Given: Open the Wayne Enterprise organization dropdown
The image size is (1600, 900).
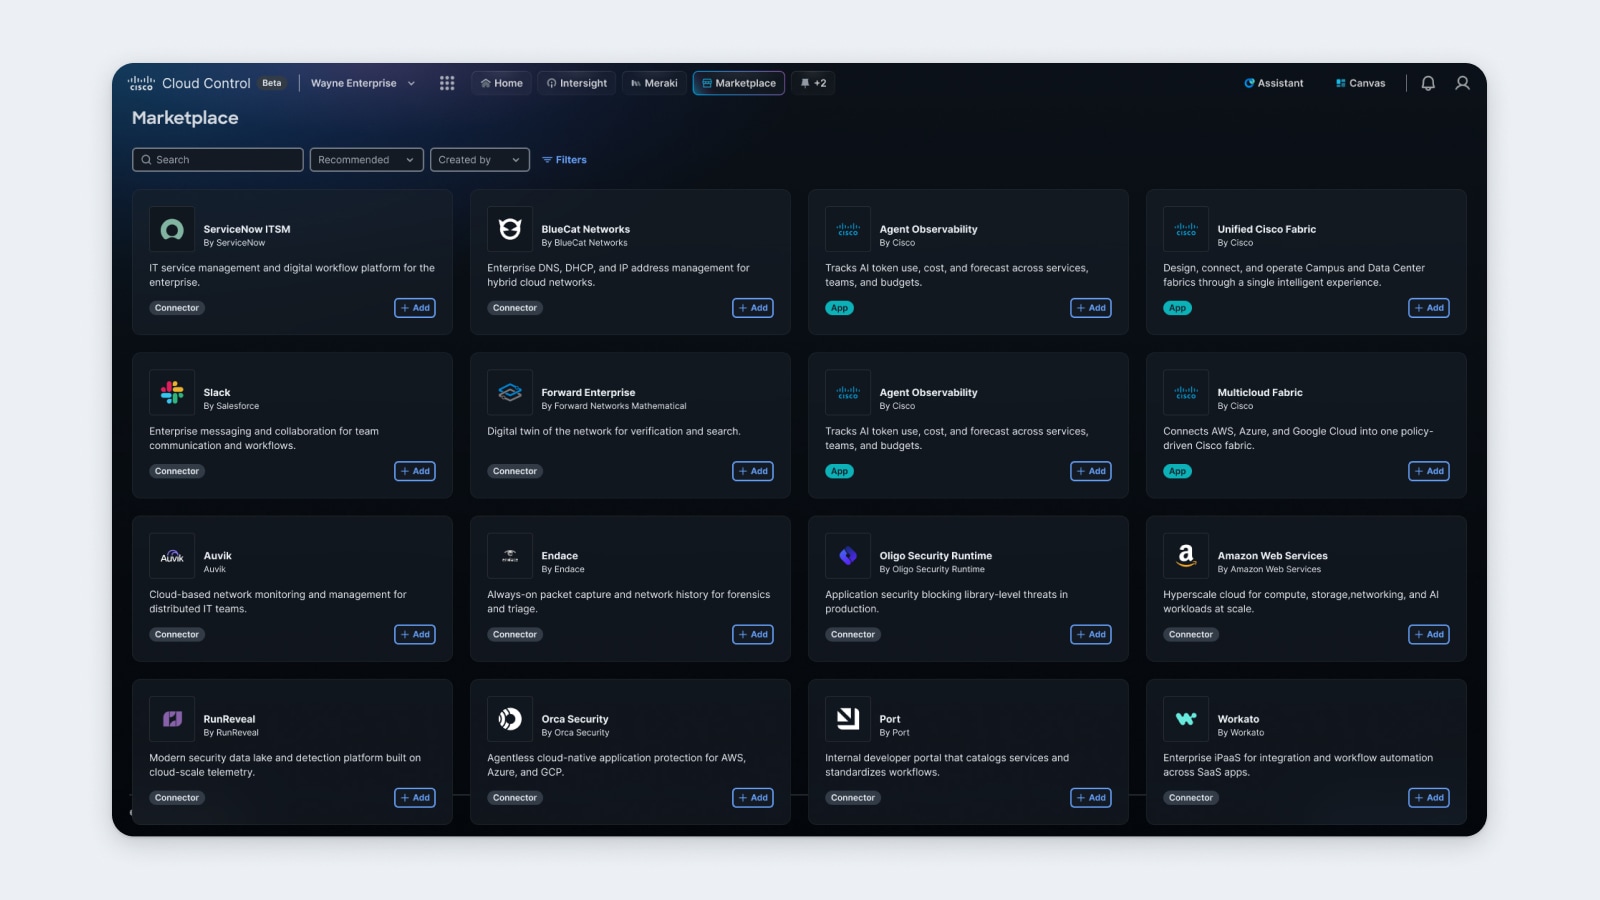Looking at the screenshot, I should coord(362,83).
